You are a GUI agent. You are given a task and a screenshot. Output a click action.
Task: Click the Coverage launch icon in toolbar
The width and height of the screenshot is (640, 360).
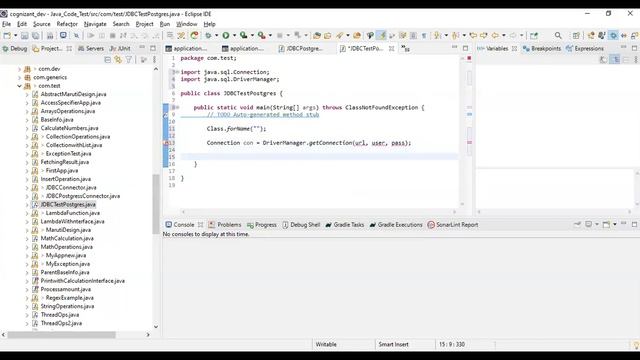[x=244, y=36]
